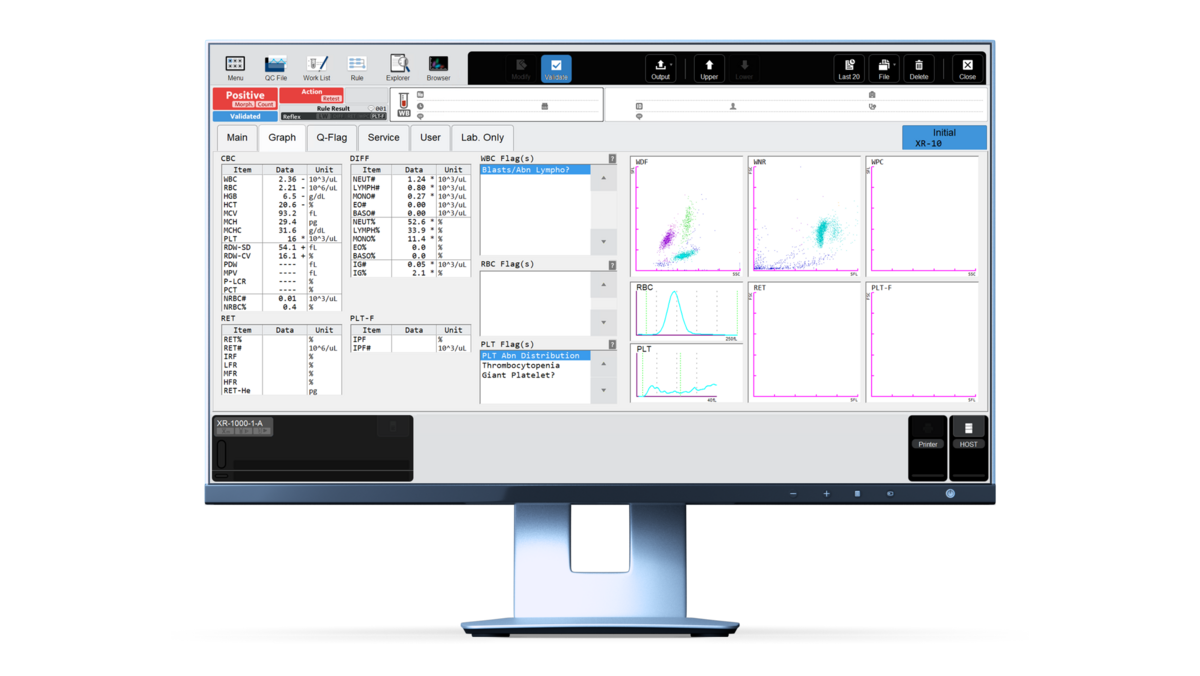The height and width of the screenshot is (676, 1200).
Task: Open the Lab. Only tab
Action: pyautogui.click(x=483, y=138)
